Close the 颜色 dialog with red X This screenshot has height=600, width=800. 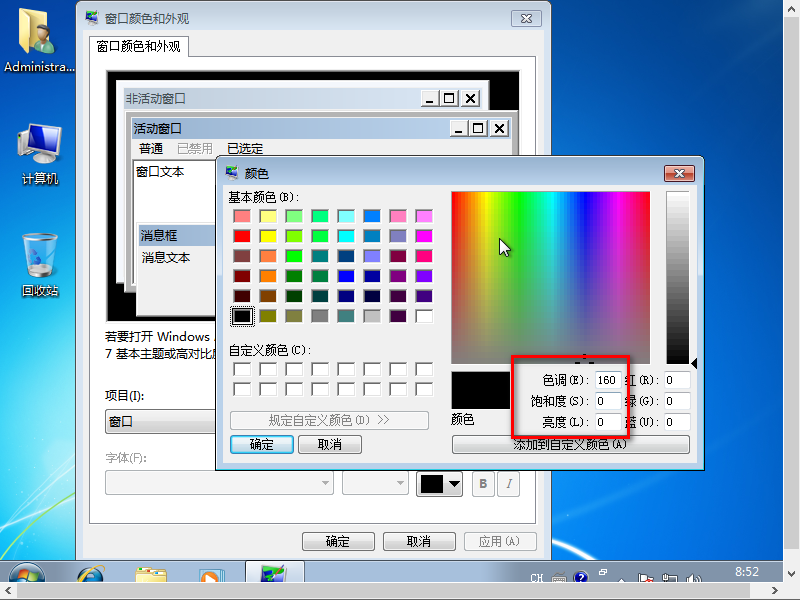[679, 173]
